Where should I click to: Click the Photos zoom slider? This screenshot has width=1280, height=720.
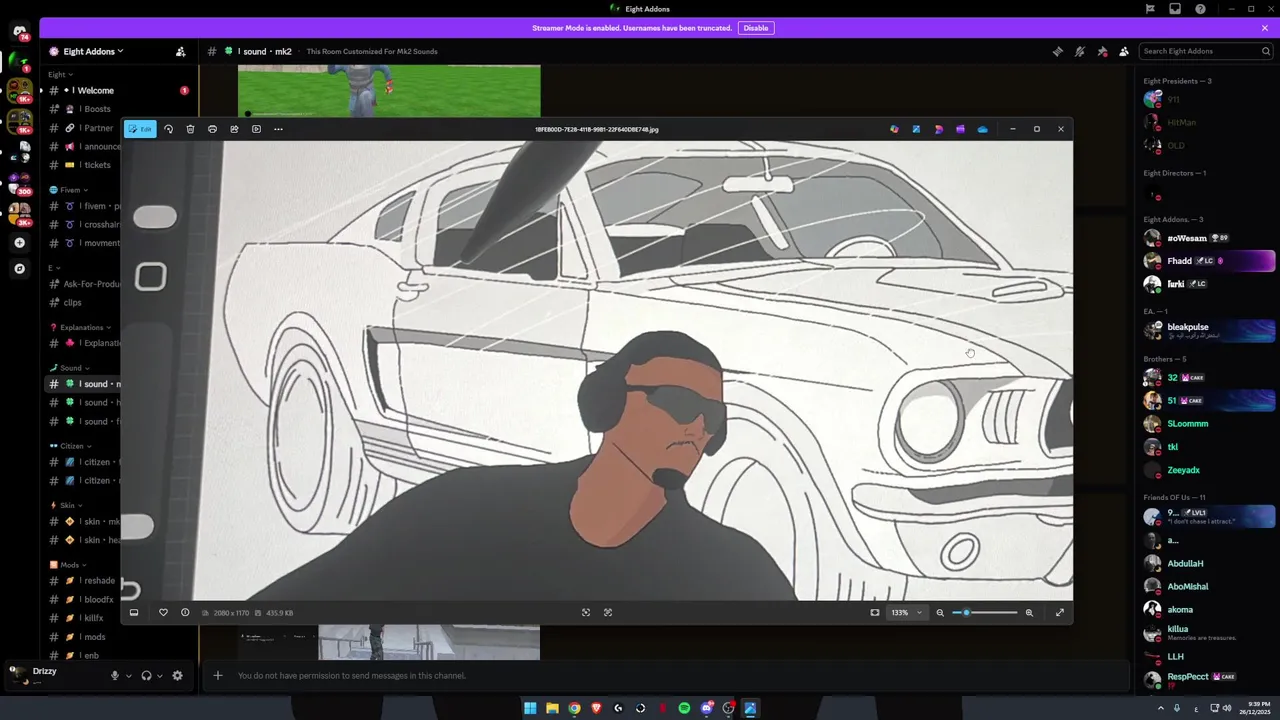click(984, 612)
